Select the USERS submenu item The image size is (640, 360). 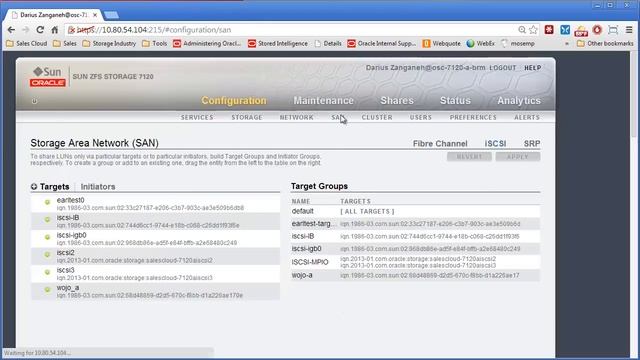point(420,117)
